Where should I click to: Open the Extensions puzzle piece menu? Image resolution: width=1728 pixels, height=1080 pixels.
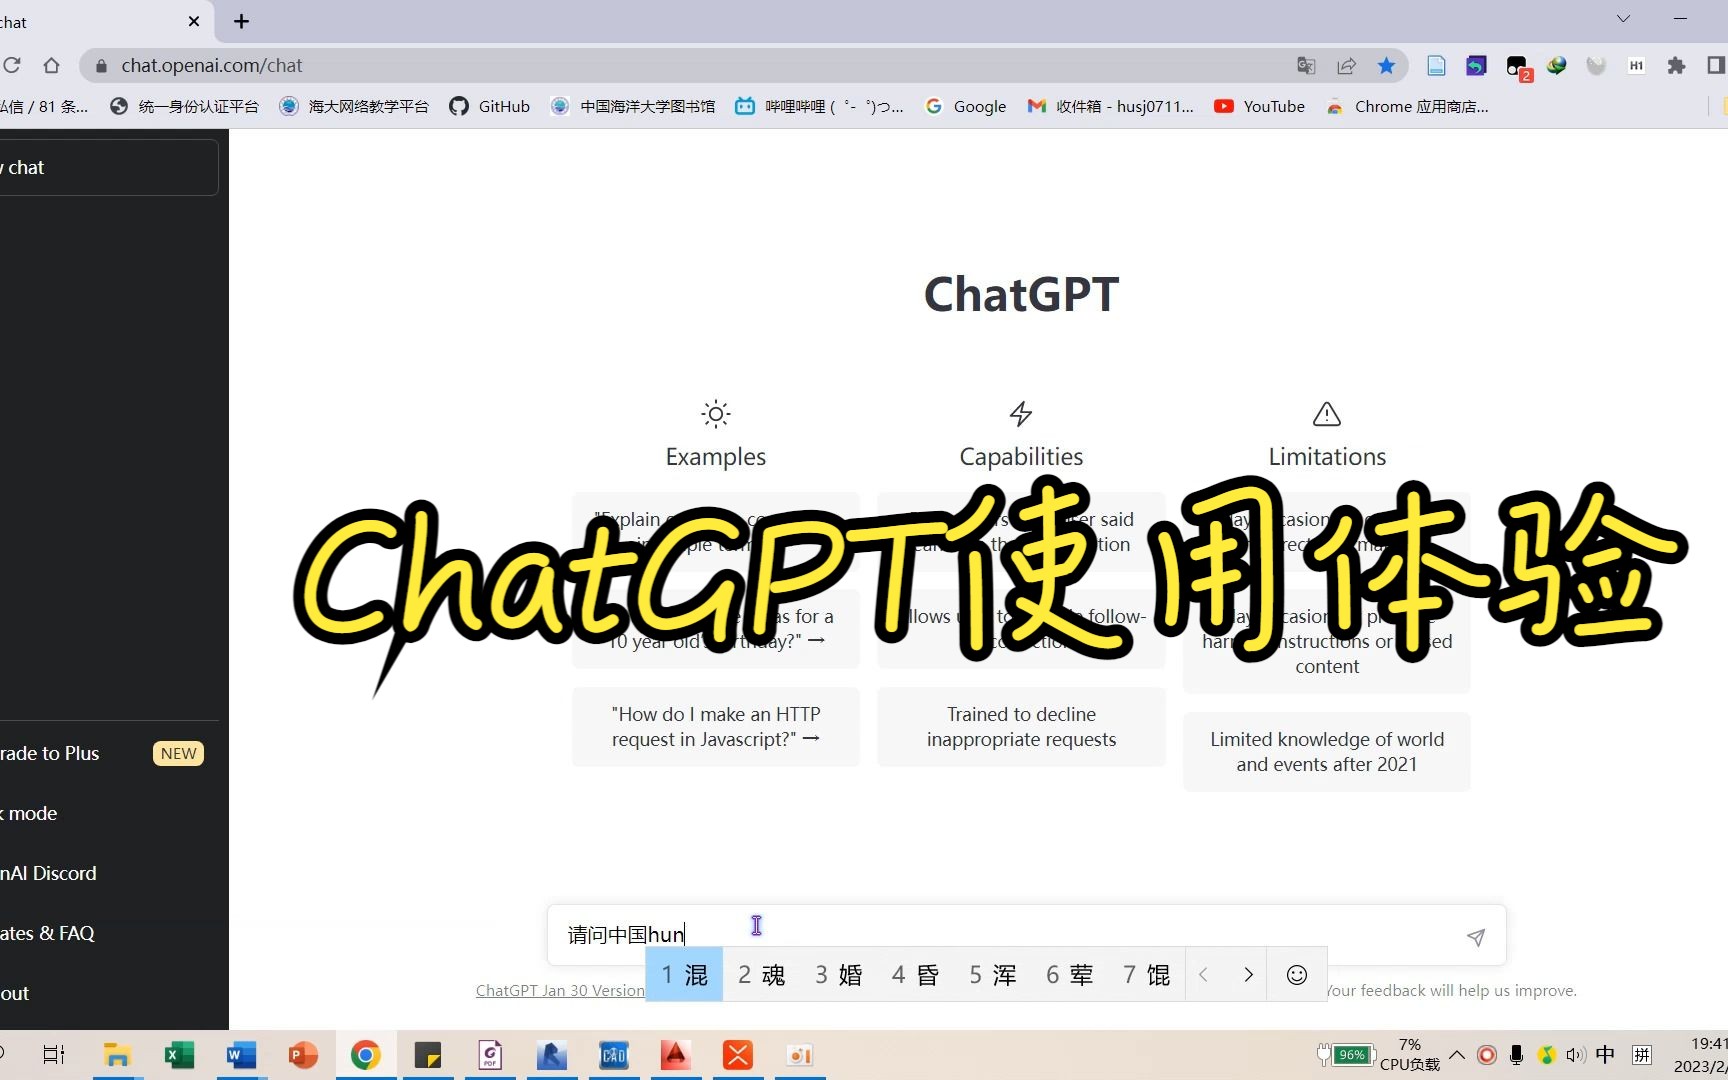pos(1676,66)
